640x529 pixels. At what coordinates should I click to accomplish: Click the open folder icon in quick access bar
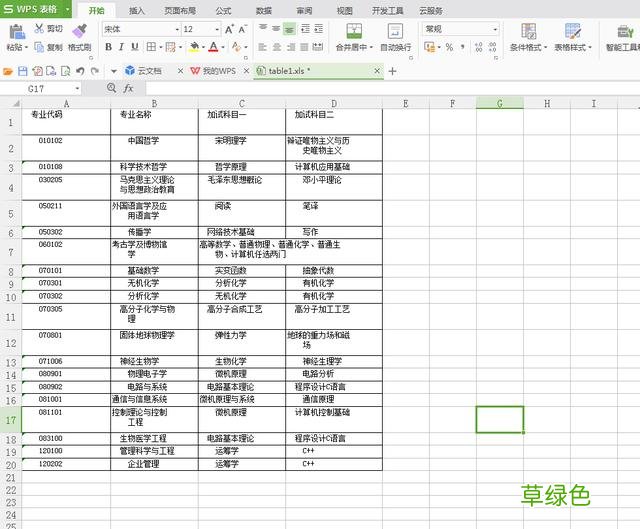click(x=8, y=71)
